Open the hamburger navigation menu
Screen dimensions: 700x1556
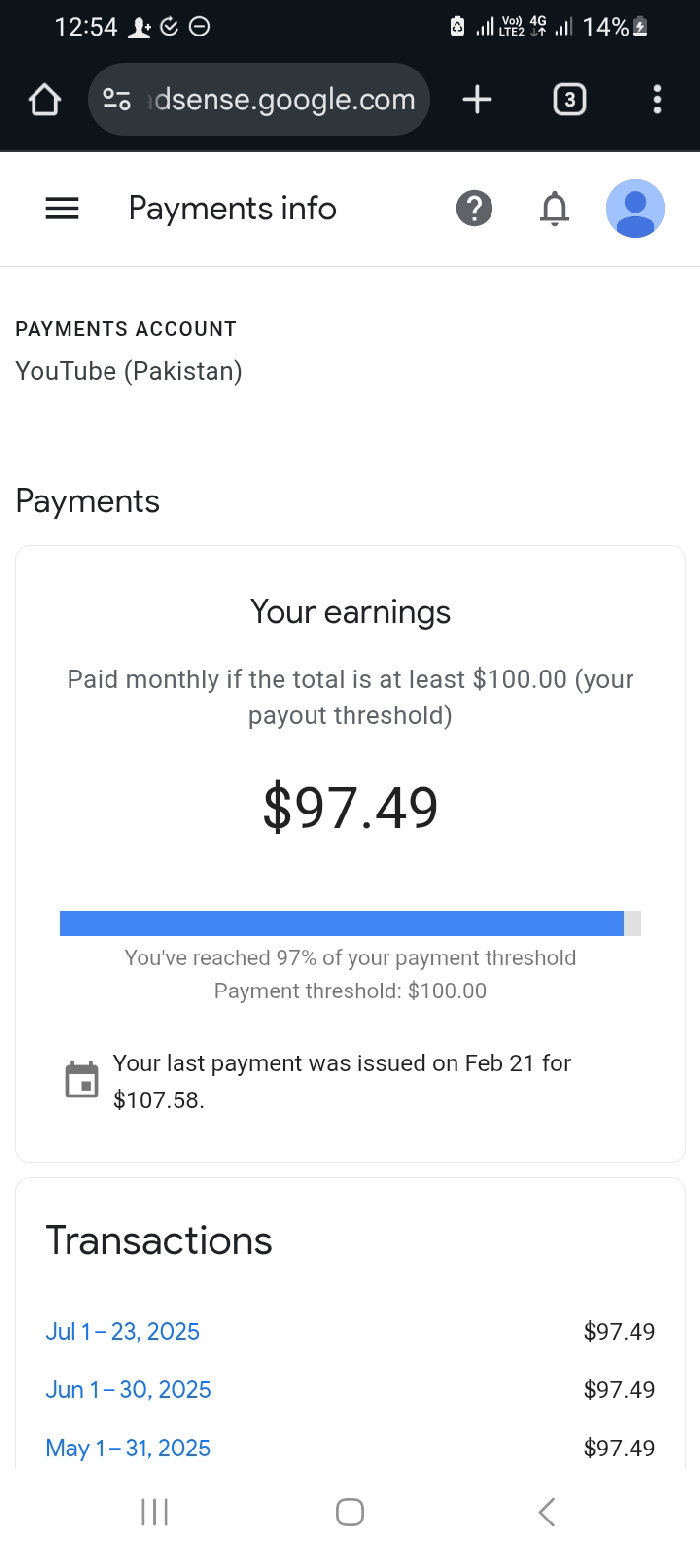(x=62, y=208)
